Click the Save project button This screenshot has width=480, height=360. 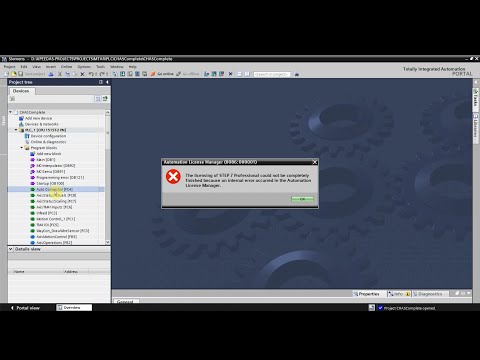32,74
